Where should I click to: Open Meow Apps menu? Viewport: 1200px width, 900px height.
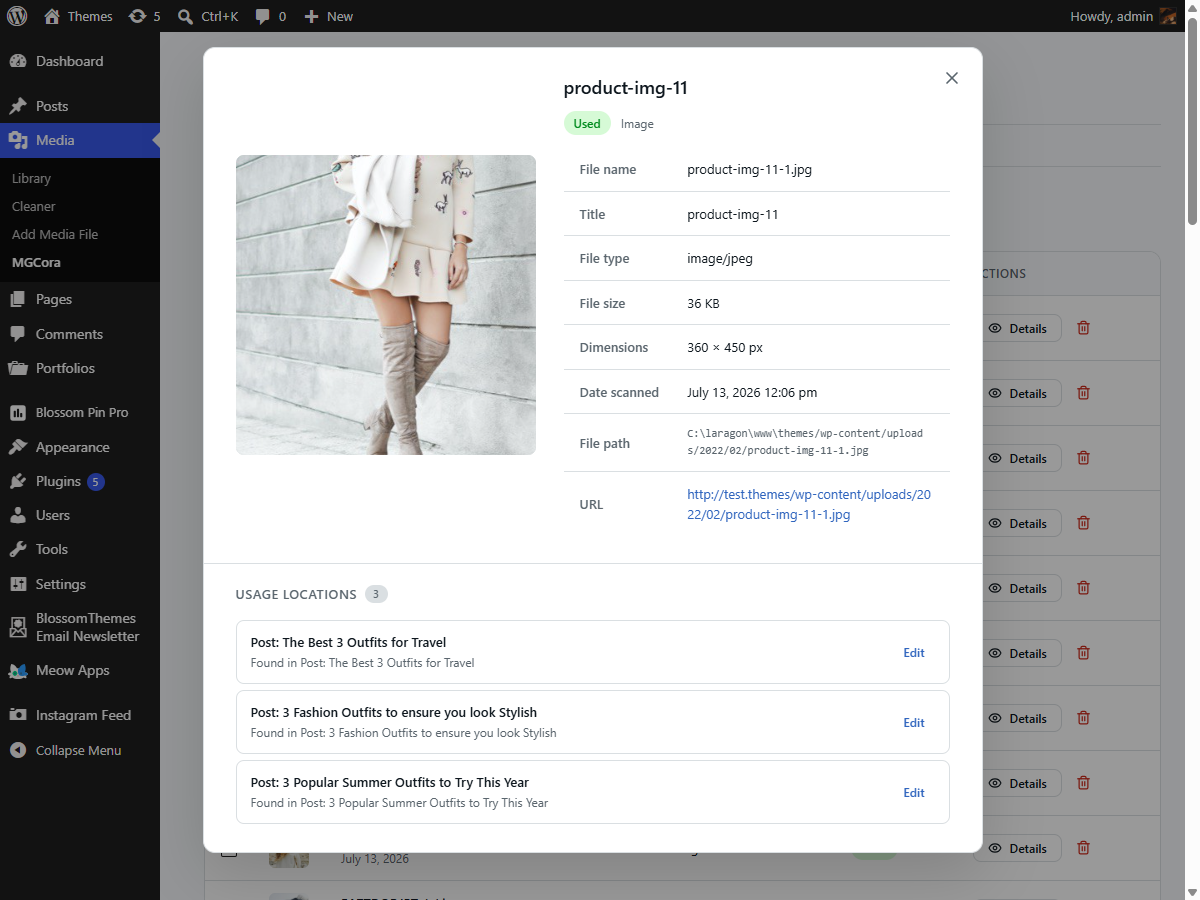coord(80,670)
